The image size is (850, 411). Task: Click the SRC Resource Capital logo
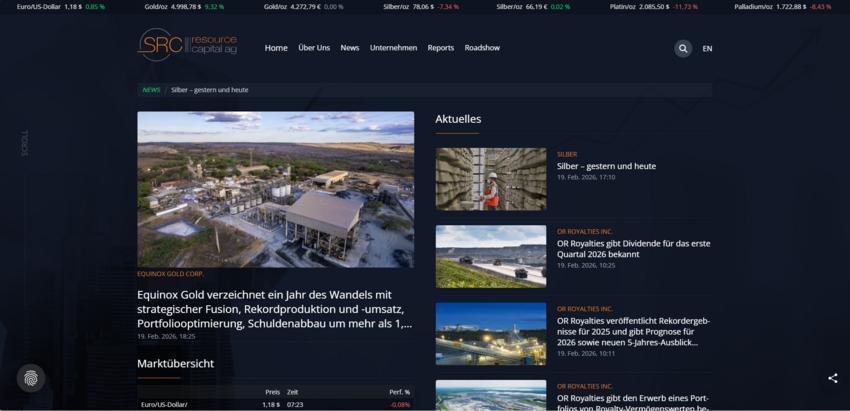tap(187, 45)
